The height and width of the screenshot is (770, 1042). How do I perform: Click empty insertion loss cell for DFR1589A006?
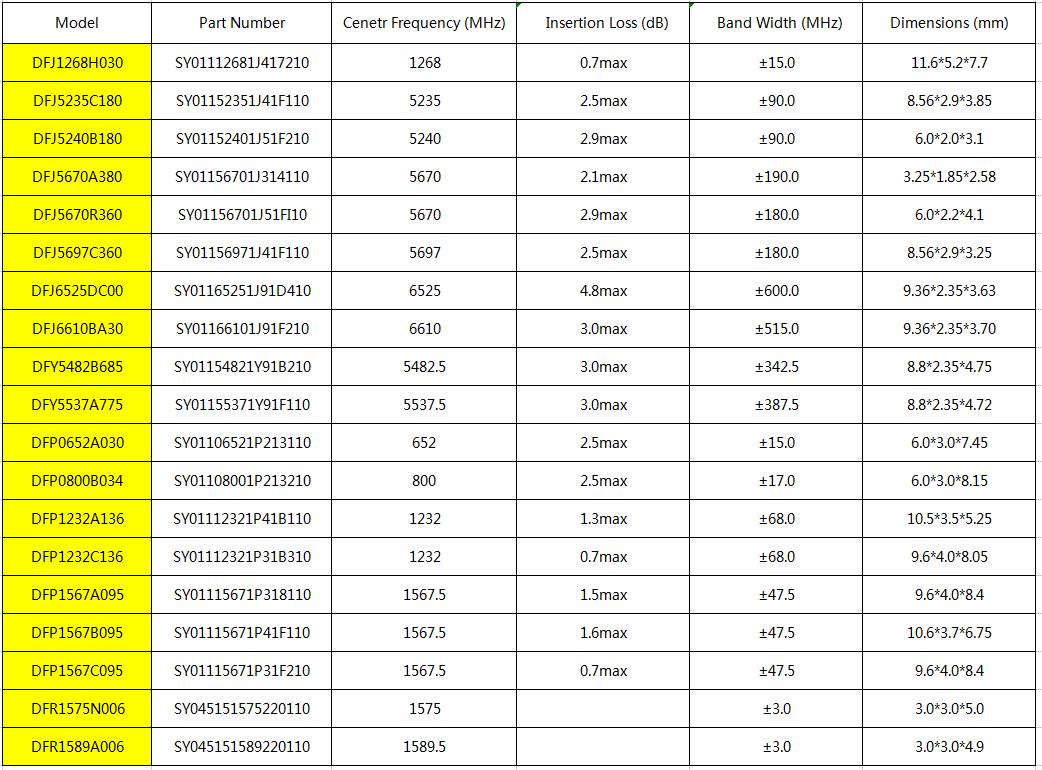(x=604, y=747)
